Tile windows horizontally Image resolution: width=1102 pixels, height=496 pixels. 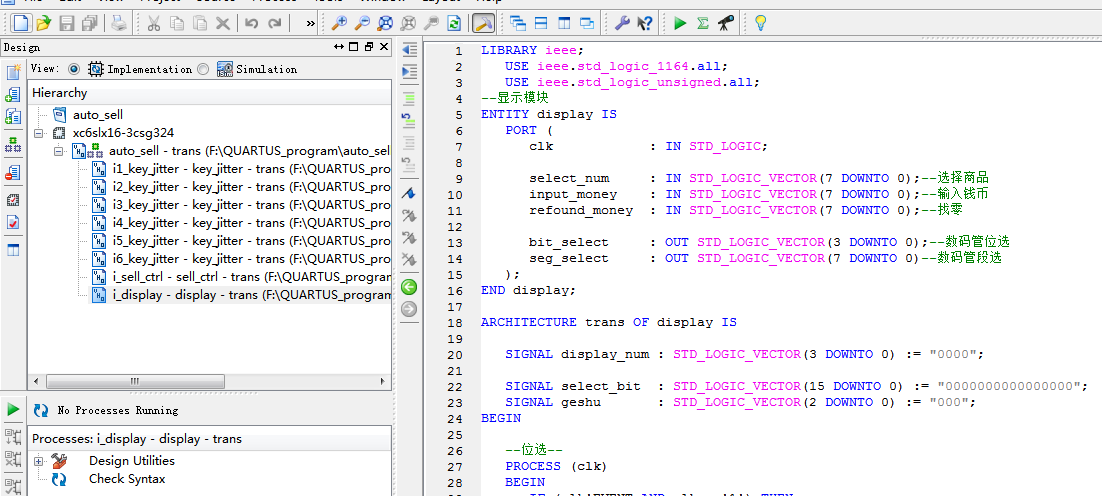coord(541,23)
